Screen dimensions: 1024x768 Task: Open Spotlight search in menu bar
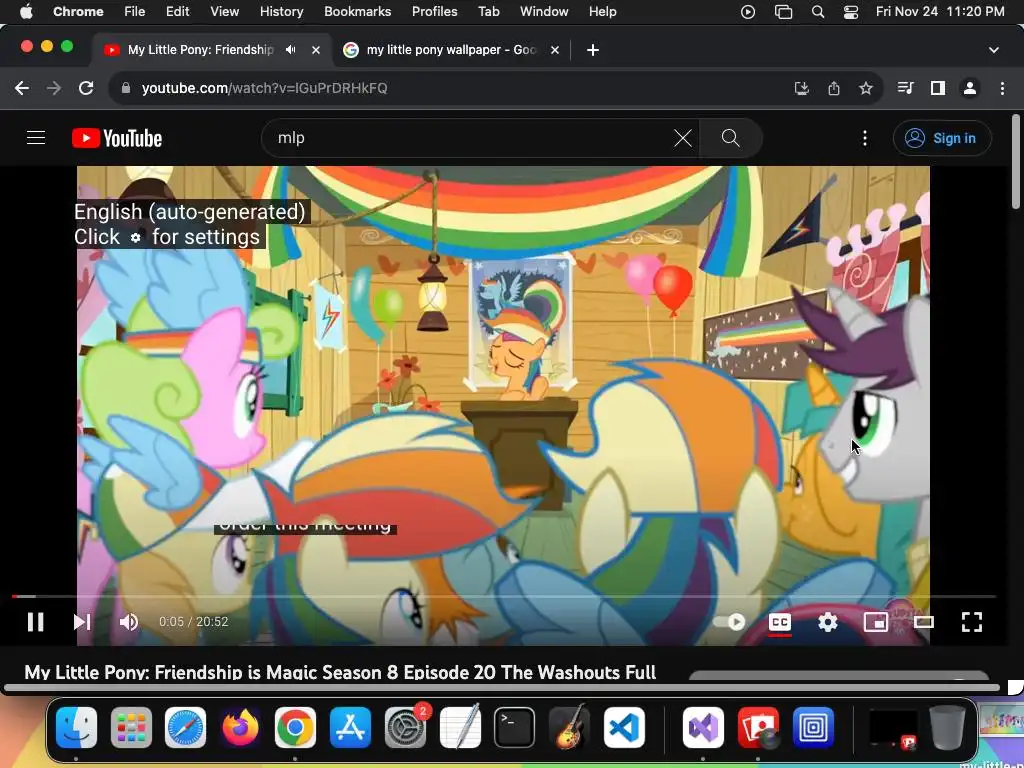817,11
